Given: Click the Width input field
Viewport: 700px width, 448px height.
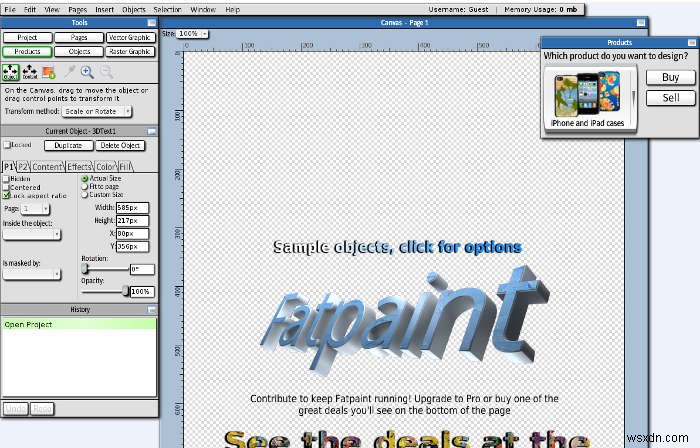Looking at the screenshot, I should (132, 207).
